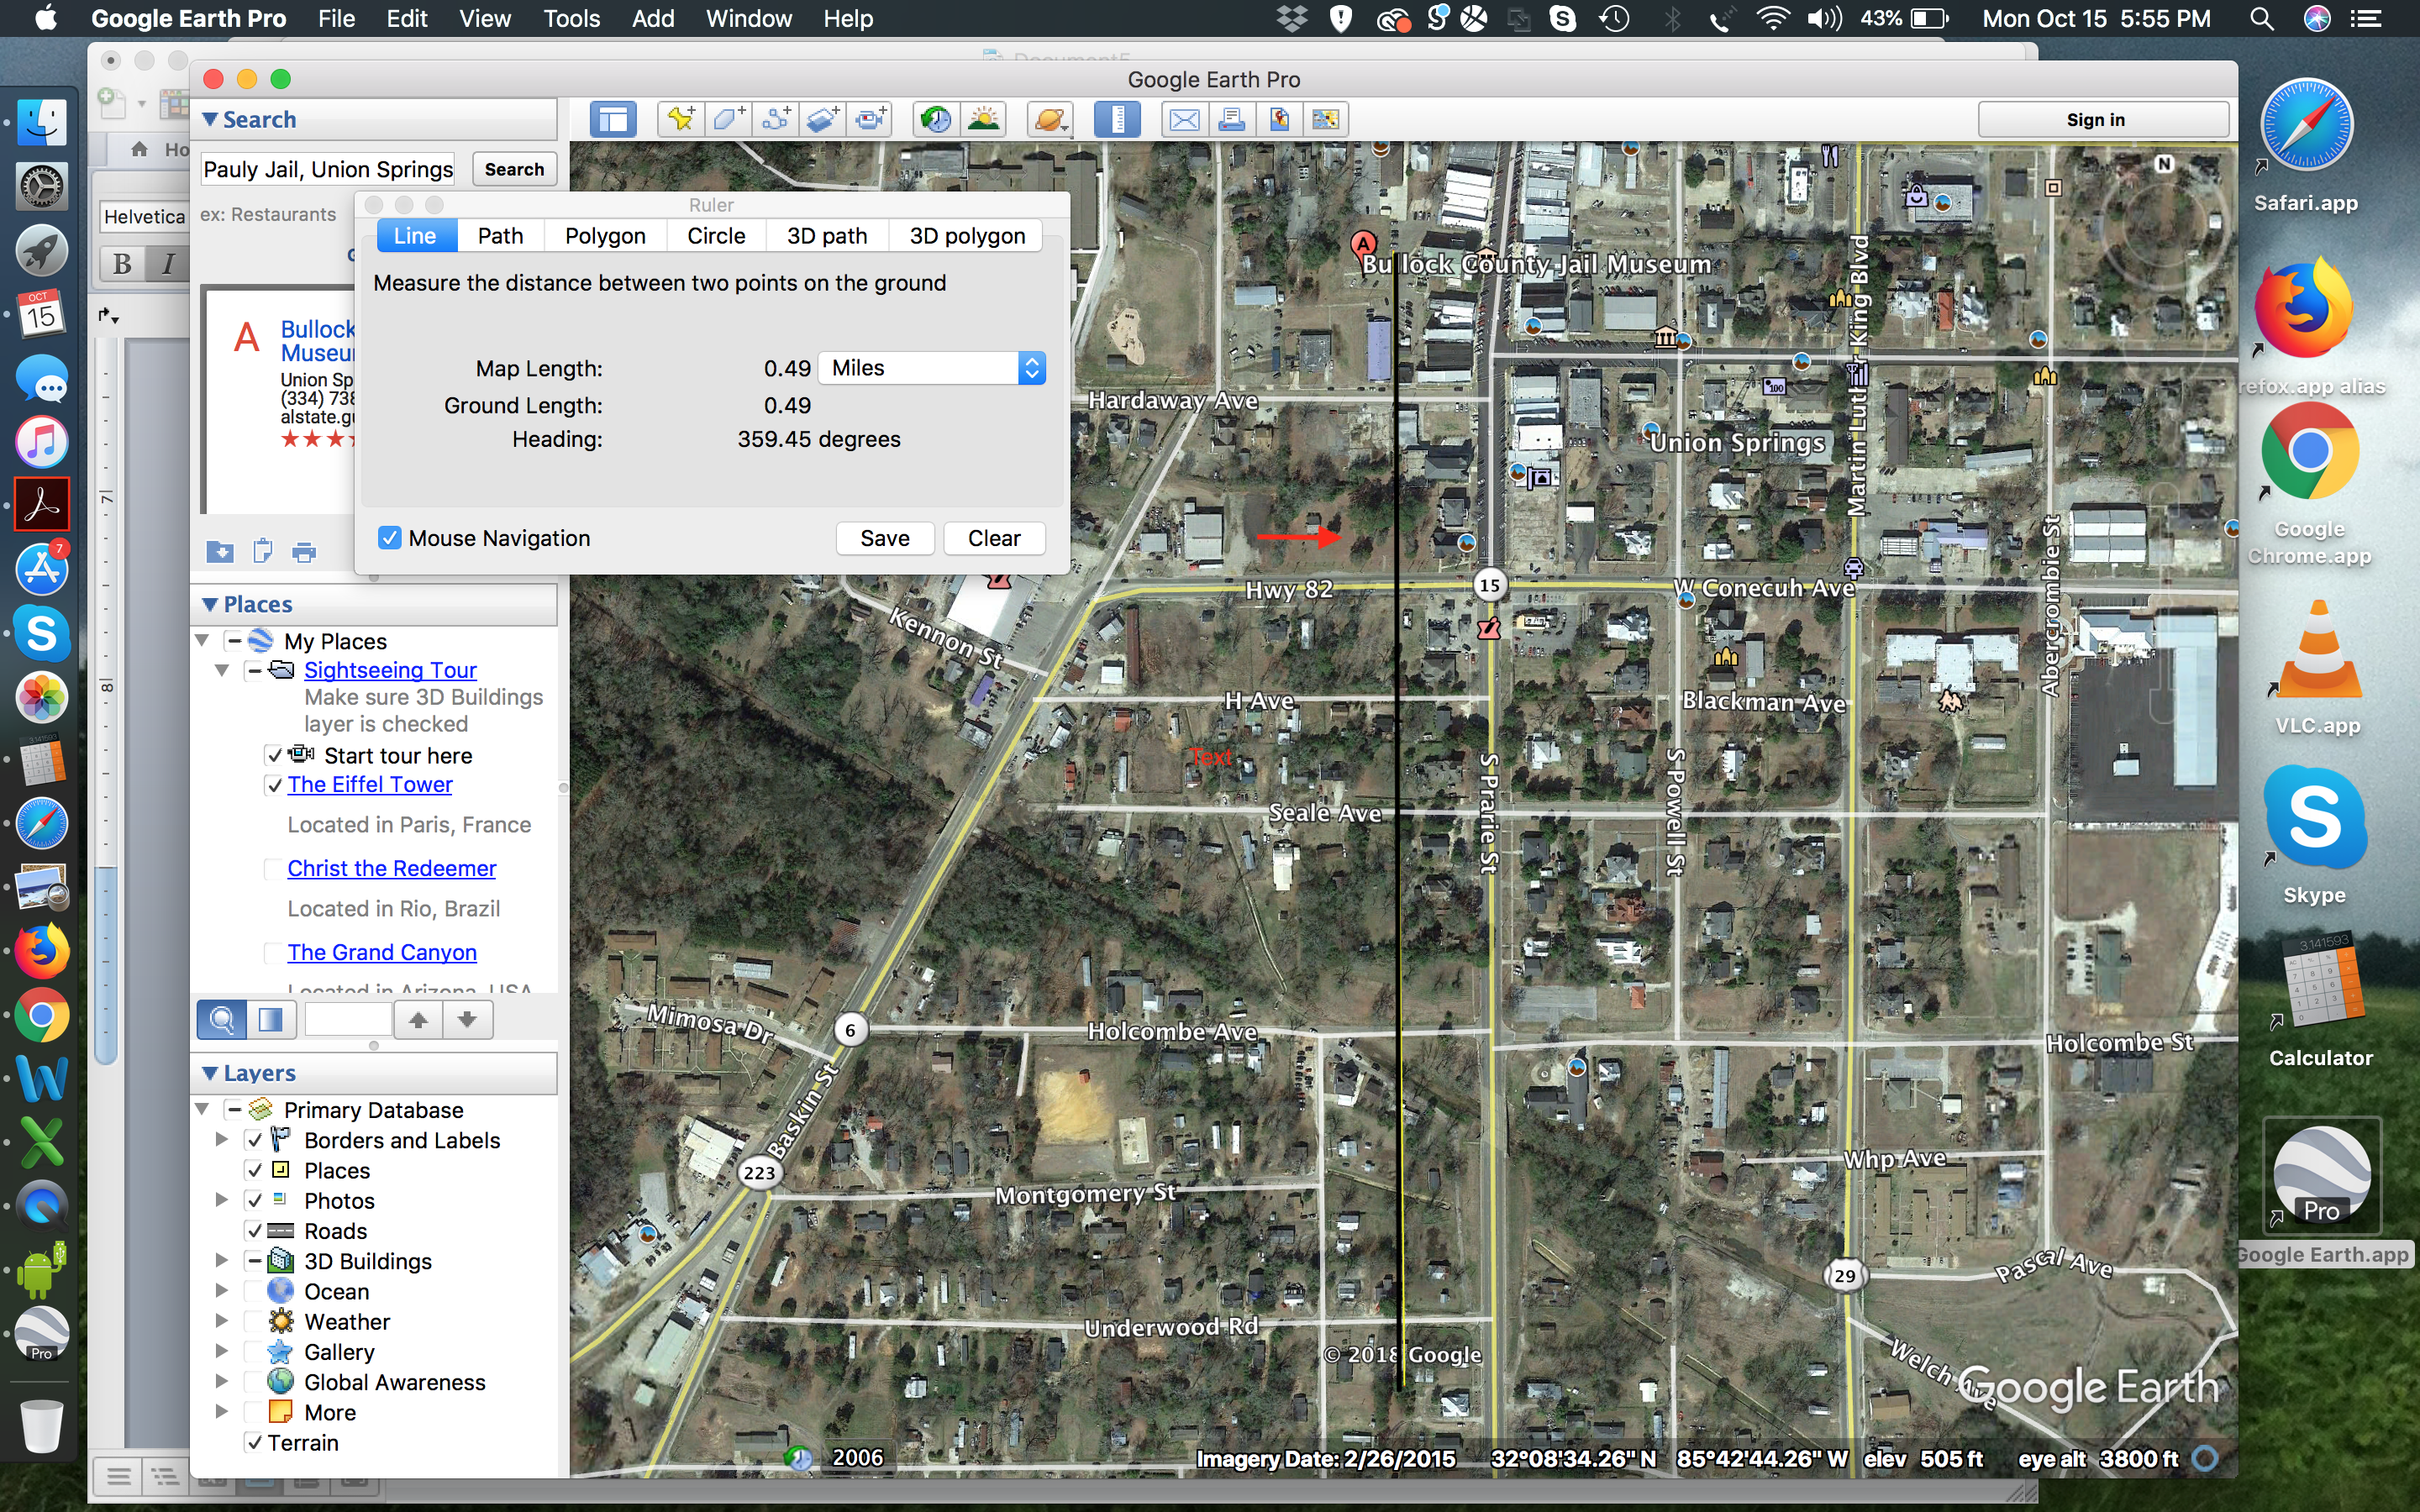Print search results icon below result
Screen dimensions: 2420x1512
pyautogui.click(x=304, y=551)
